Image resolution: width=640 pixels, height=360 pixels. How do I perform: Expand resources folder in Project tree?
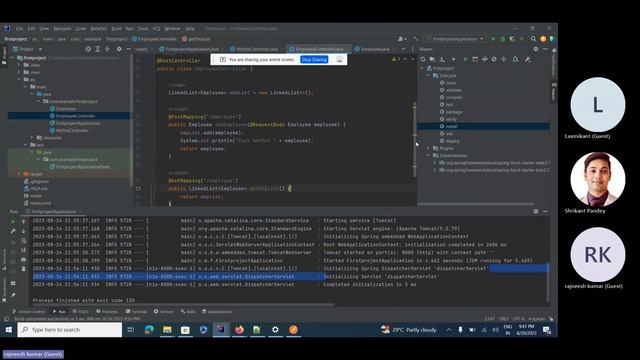click(x=32, y=138)
